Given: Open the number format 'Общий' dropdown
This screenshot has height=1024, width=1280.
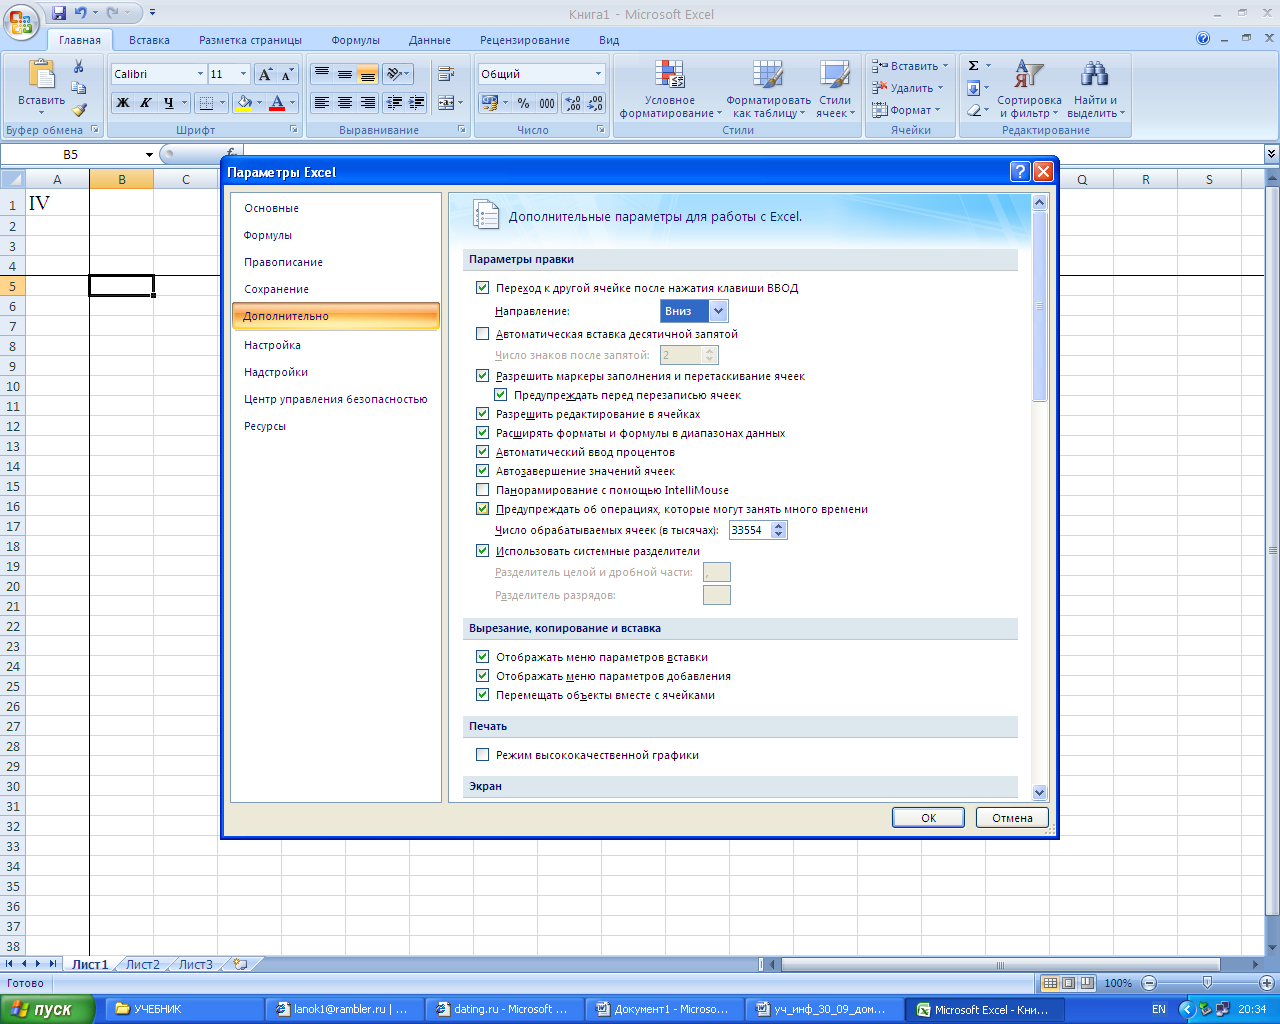Looking at the screenshot, I should [x=598, y=74].
